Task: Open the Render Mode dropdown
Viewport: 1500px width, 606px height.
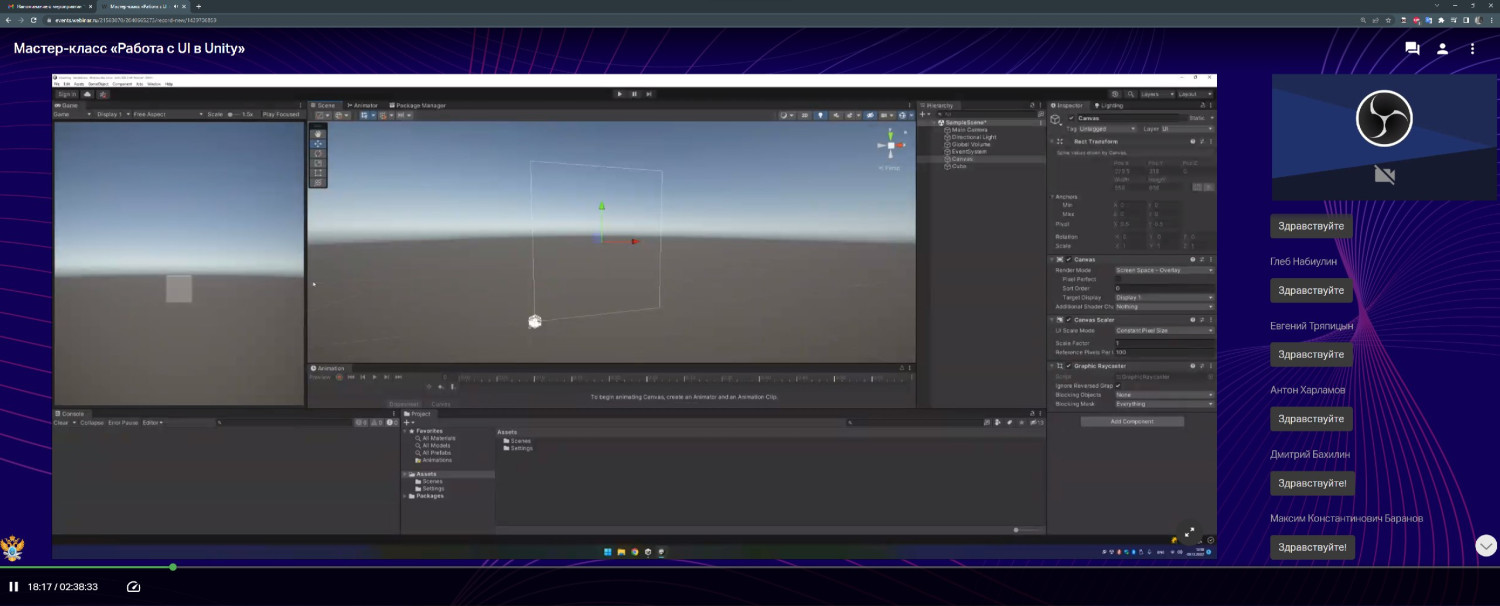Action: tap(1164, 270)
